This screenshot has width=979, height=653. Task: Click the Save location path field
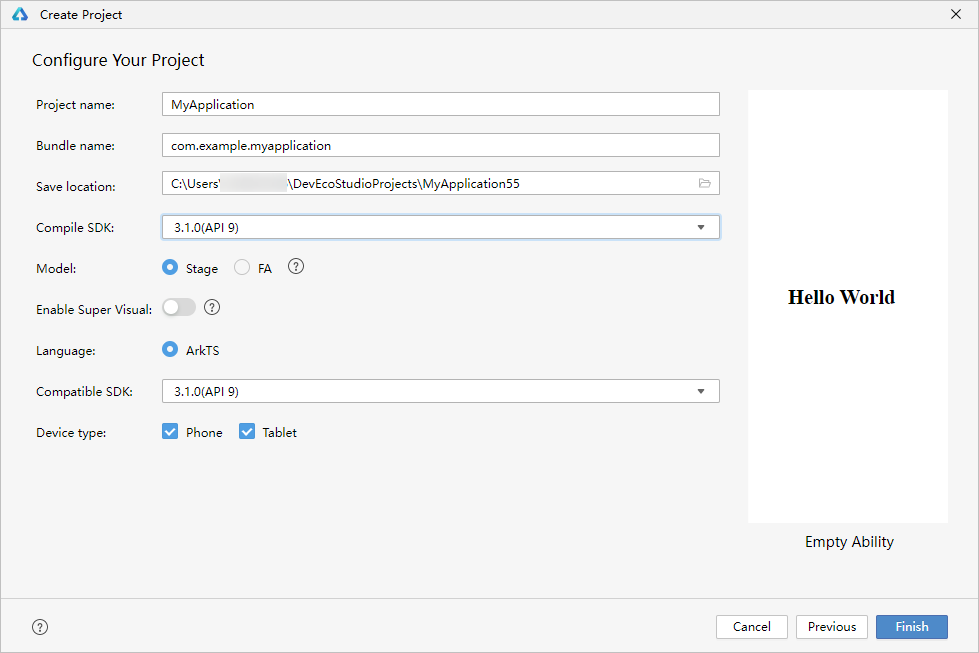tap(430, 183)
